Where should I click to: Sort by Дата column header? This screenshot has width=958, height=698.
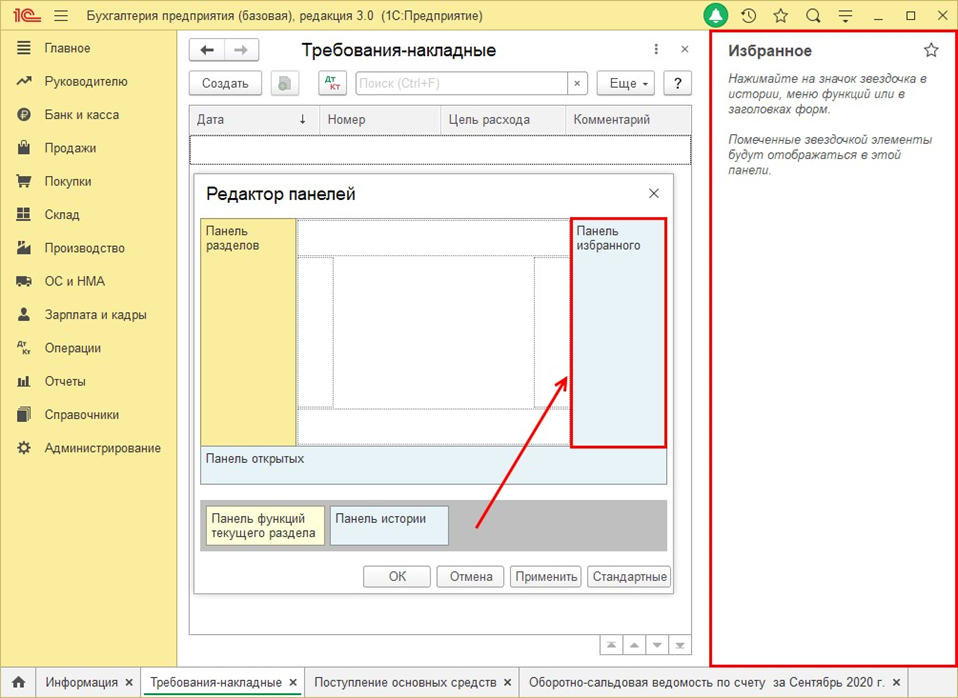pos(254,119)
